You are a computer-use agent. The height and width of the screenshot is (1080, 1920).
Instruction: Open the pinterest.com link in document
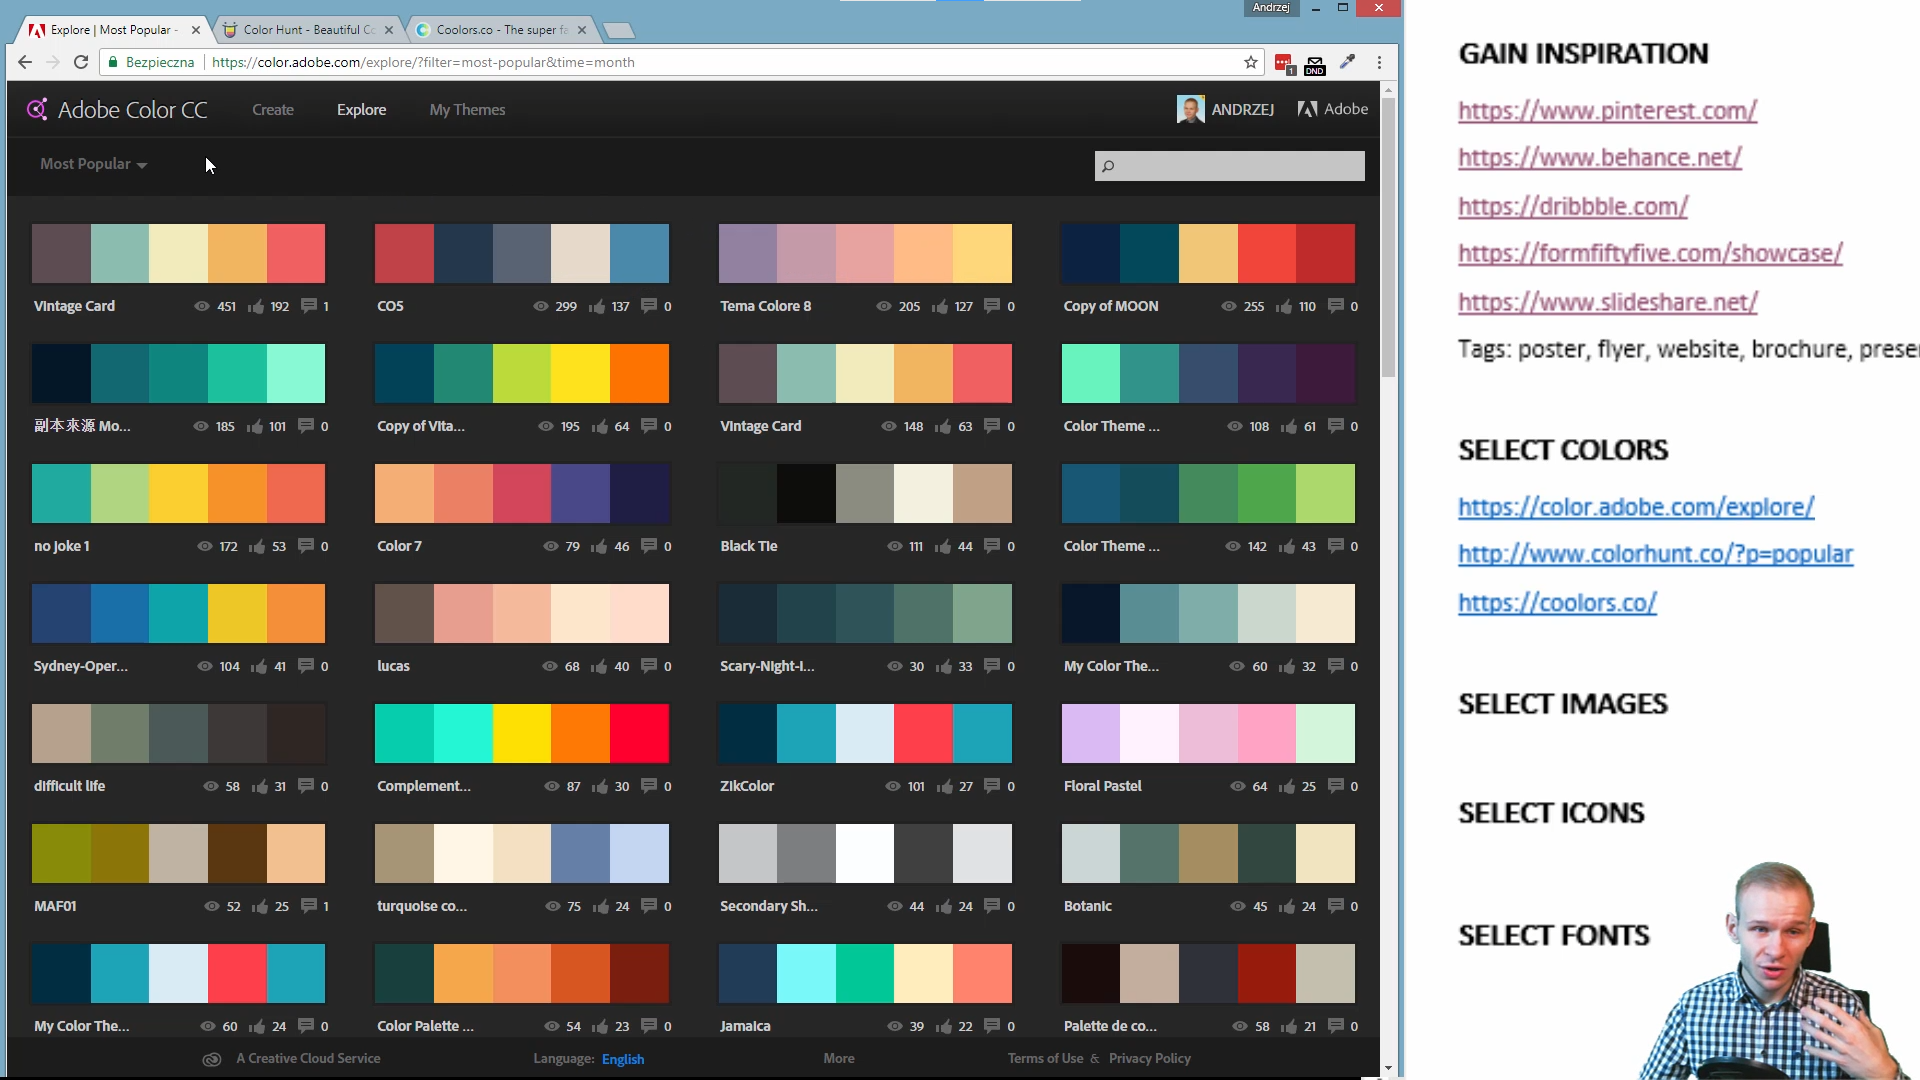1607,111
